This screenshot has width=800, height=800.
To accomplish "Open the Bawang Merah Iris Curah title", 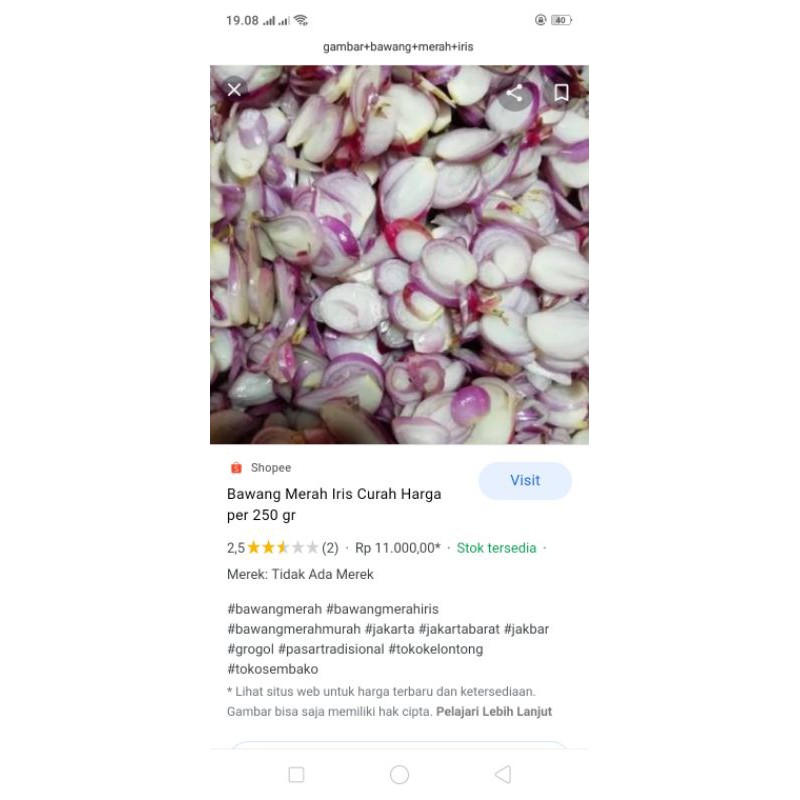I will [x=334, y=504].
